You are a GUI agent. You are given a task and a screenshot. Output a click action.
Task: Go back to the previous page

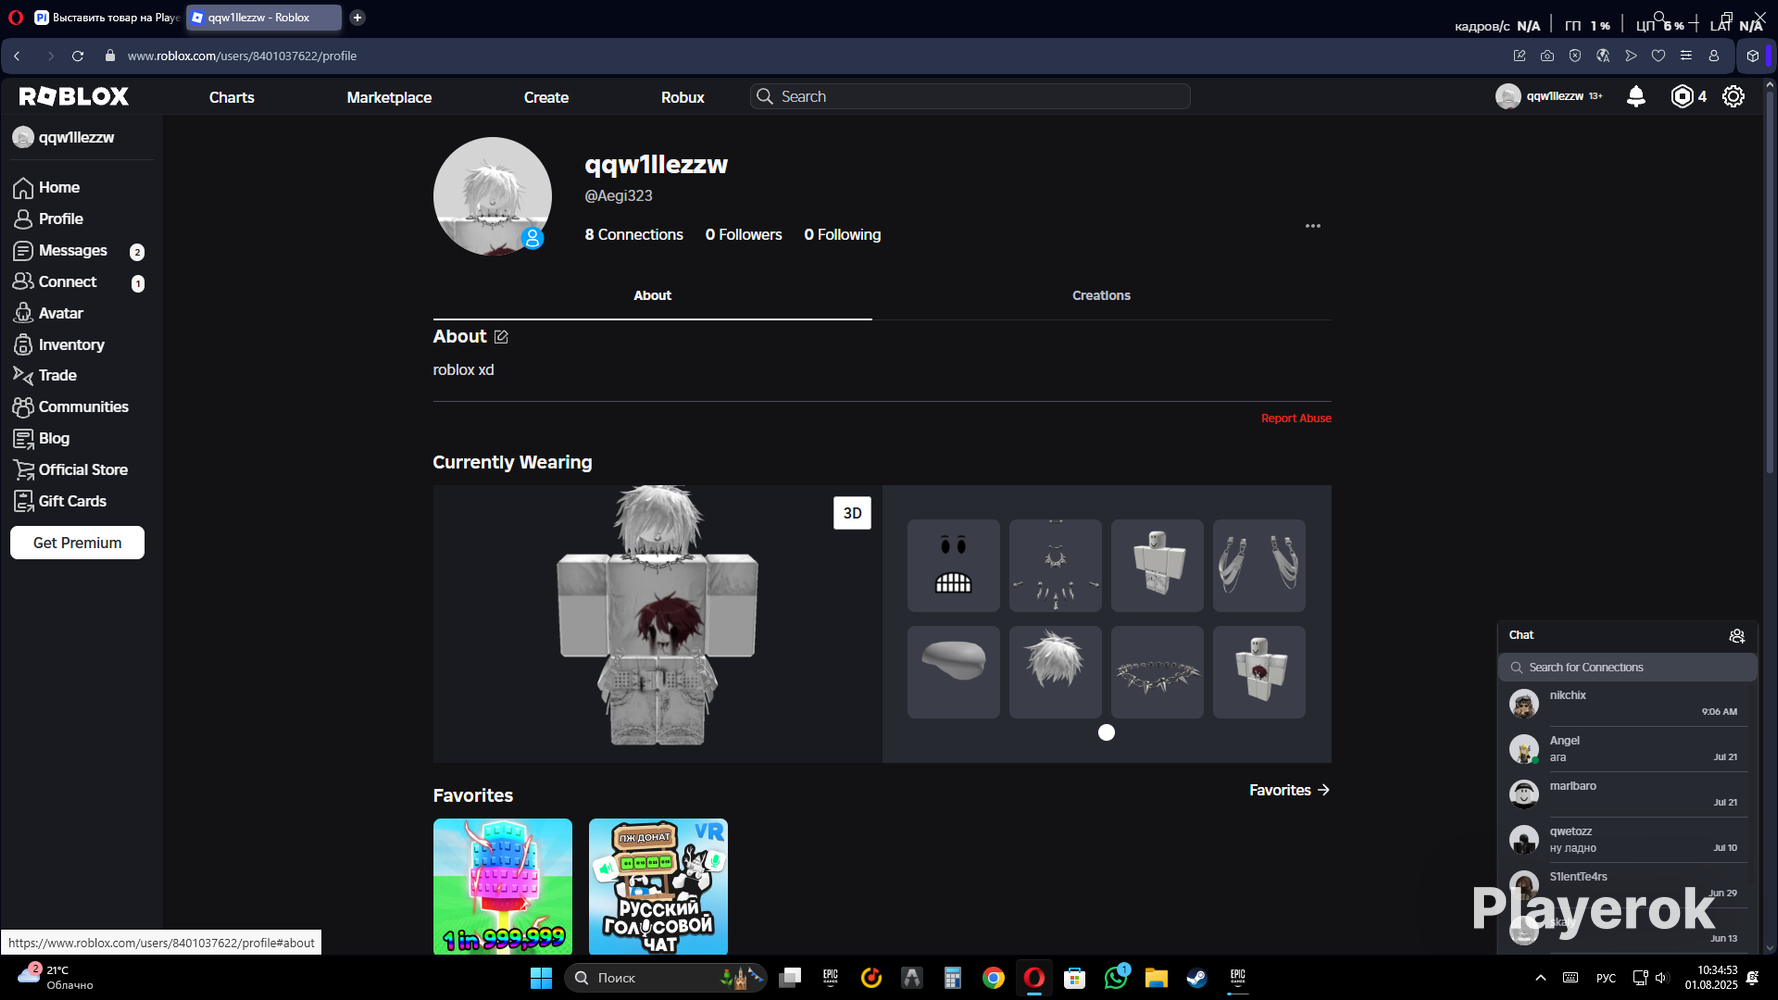17,56
